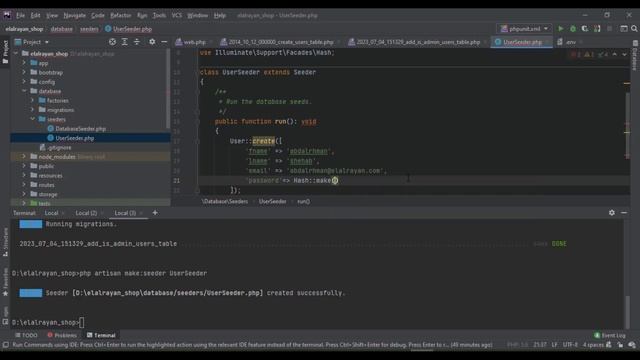Select Local (2) terminal tab
This screenshot has height=360, width=640.
click(86, 213)
